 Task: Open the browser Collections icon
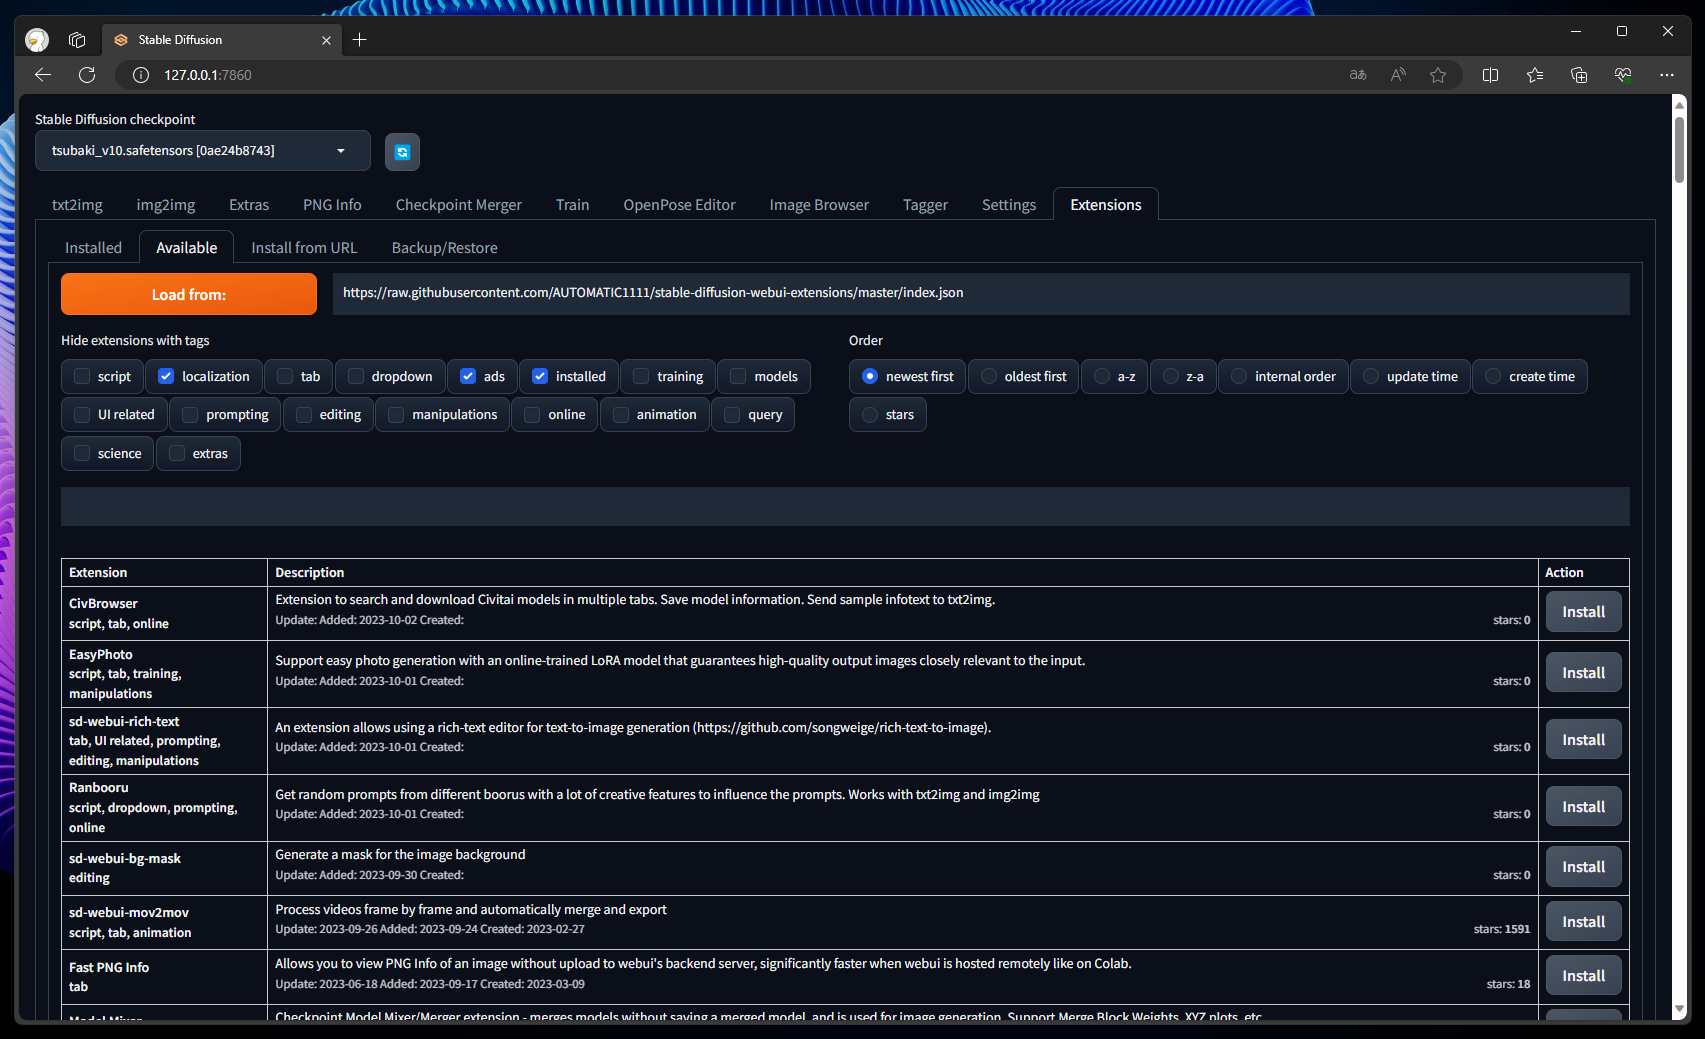[1578, 75]
